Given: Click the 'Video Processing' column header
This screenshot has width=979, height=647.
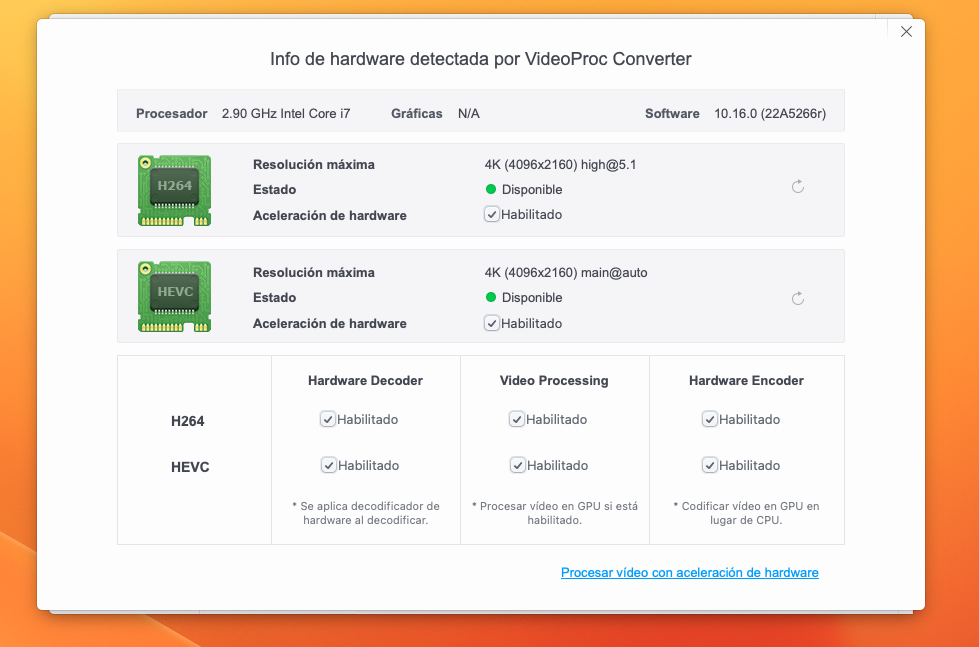Looking at the screenshot, I should point(554,380).
